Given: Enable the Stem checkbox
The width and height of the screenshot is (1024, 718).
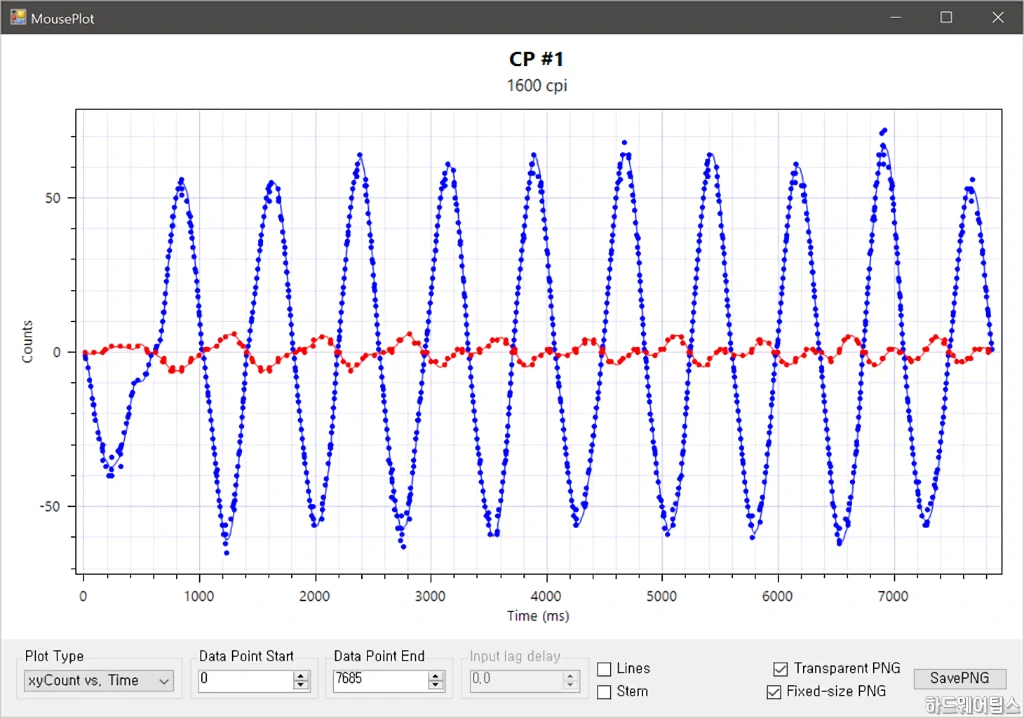Looking at the screenshot, I should tap(604, 692).
